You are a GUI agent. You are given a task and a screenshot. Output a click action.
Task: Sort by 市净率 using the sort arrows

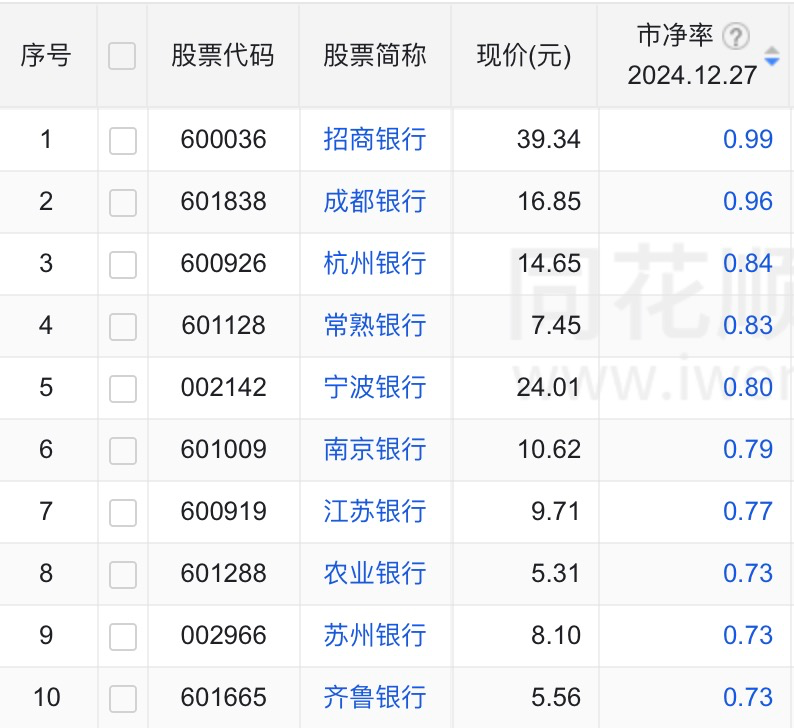click(771, 56)
